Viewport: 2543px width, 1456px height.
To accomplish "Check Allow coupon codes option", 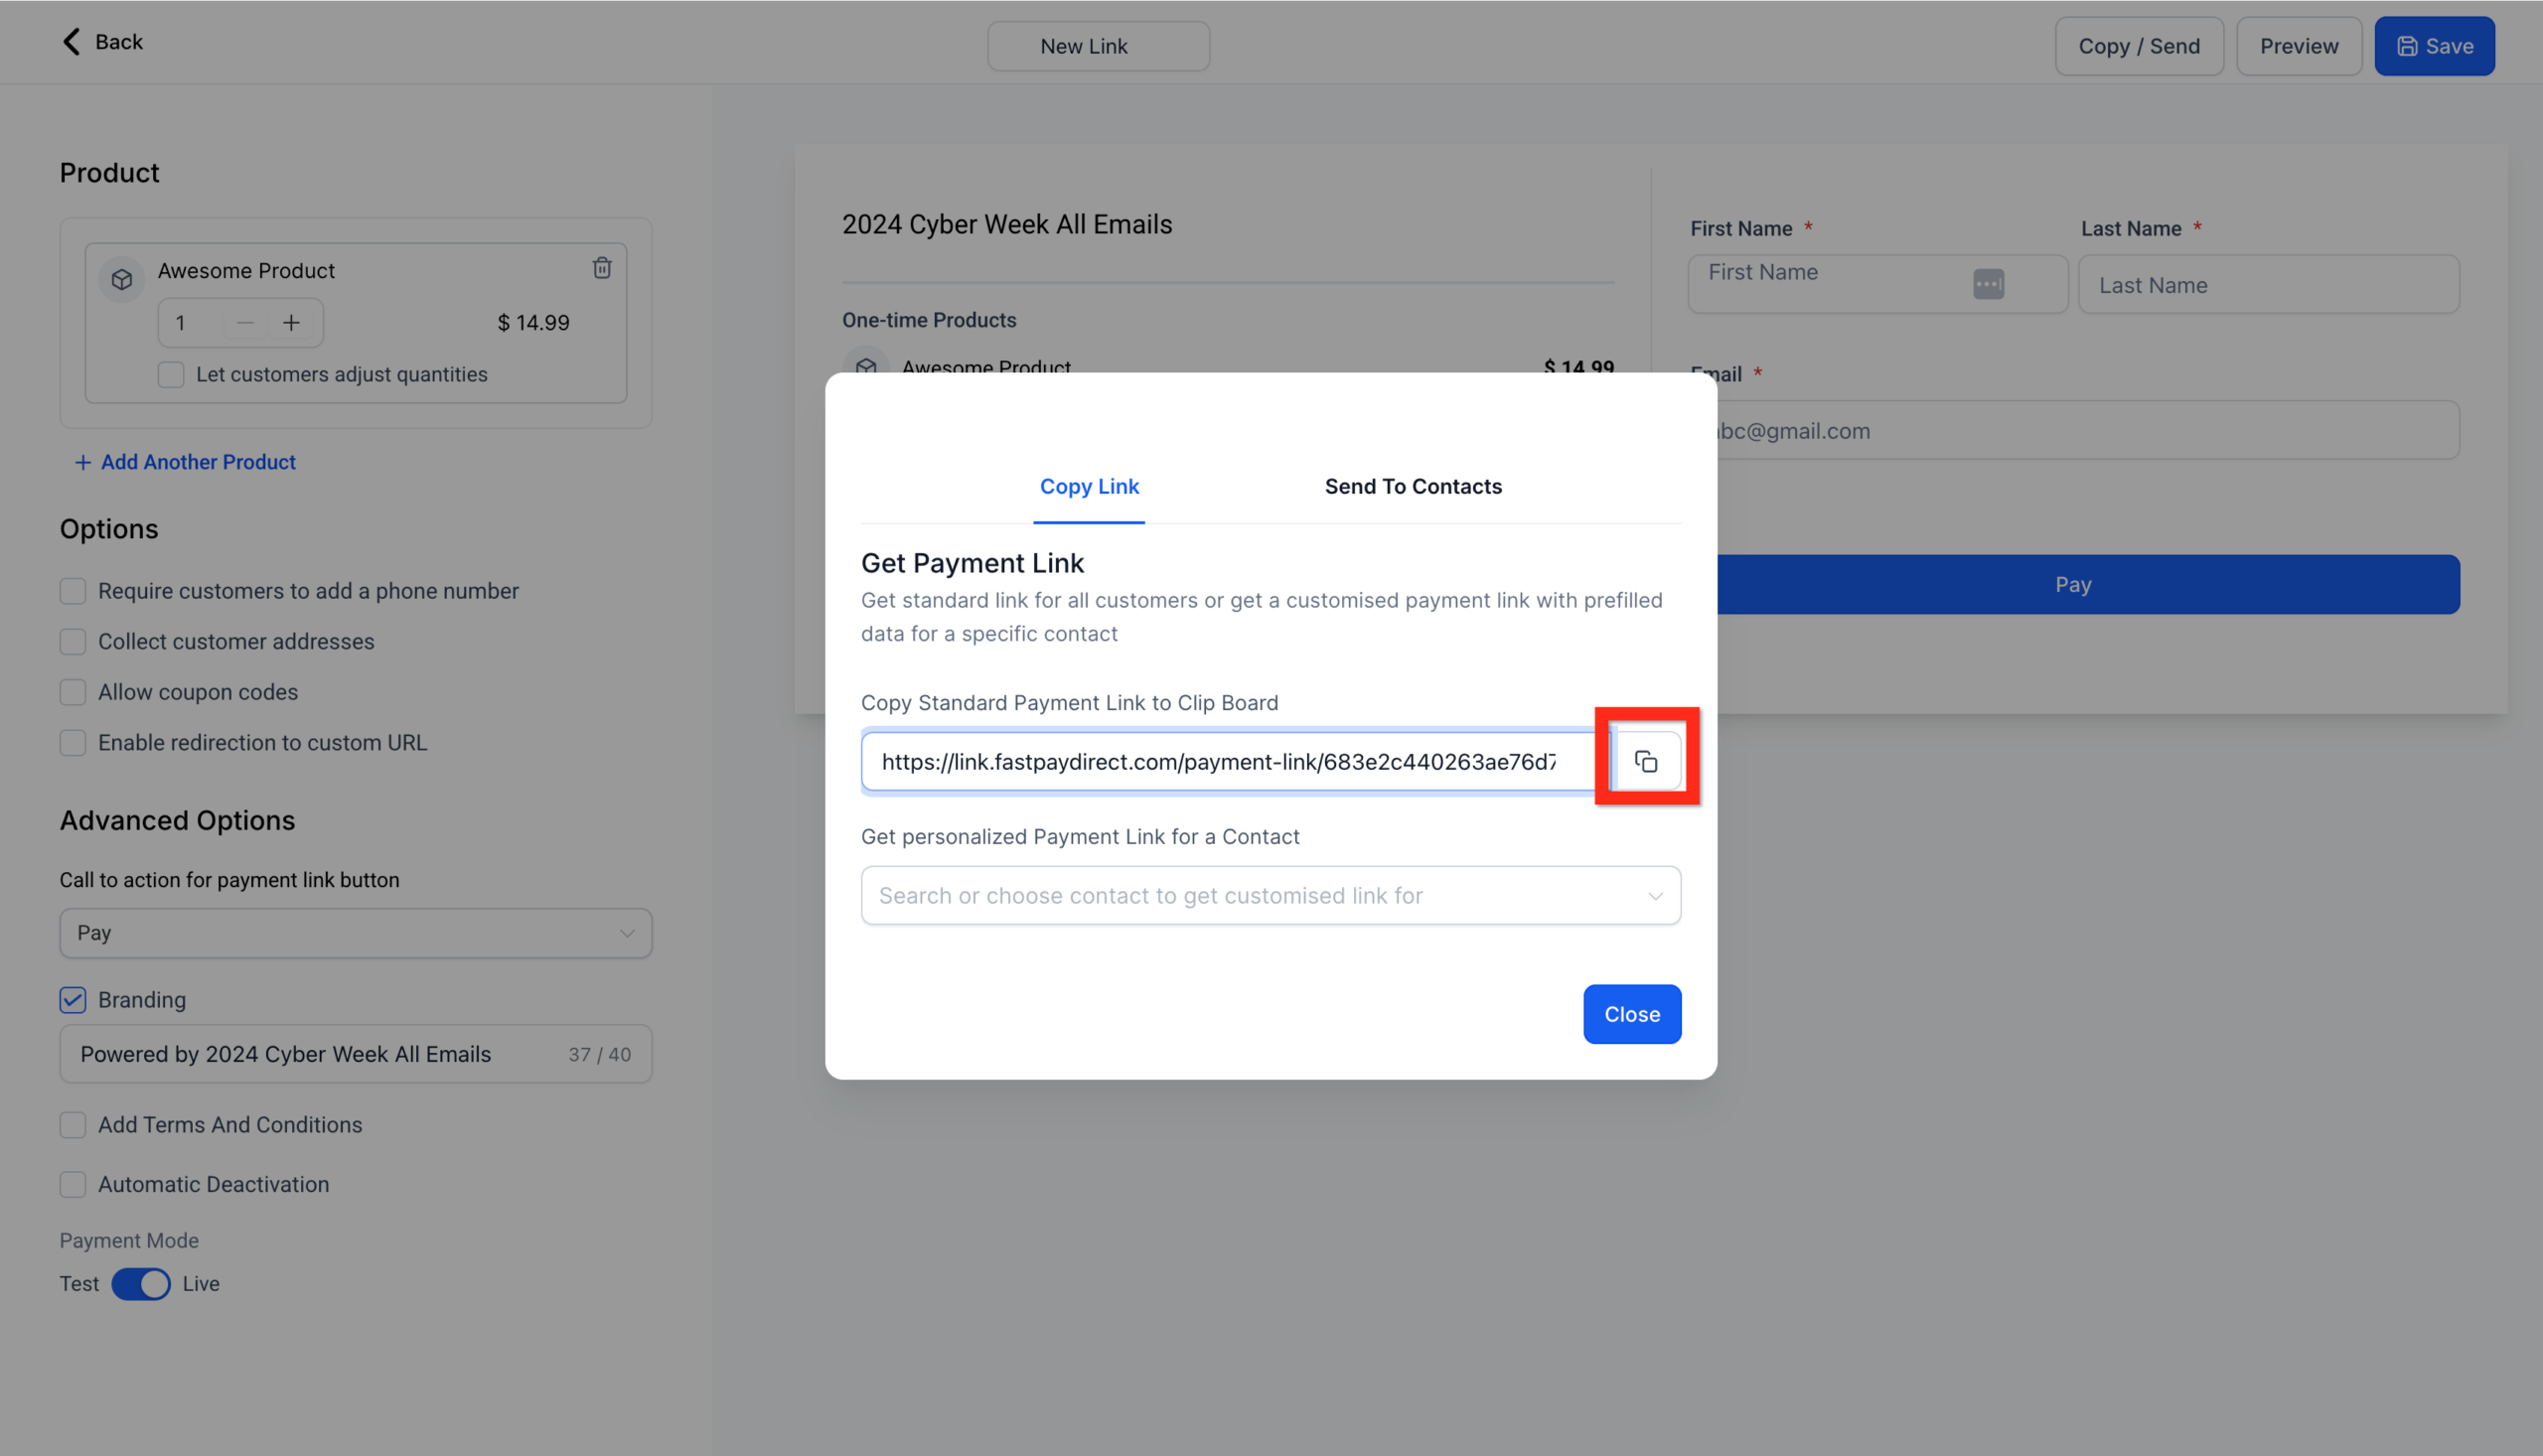I will coord(72,691).
